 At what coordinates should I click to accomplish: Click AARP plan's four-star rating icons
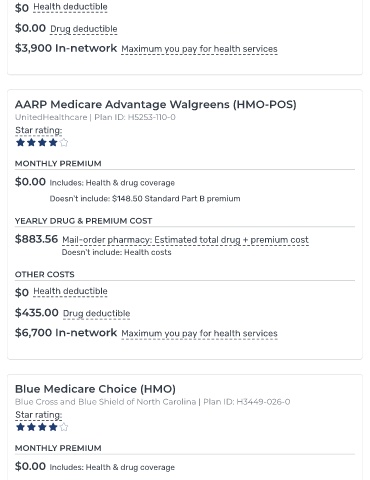42,143
